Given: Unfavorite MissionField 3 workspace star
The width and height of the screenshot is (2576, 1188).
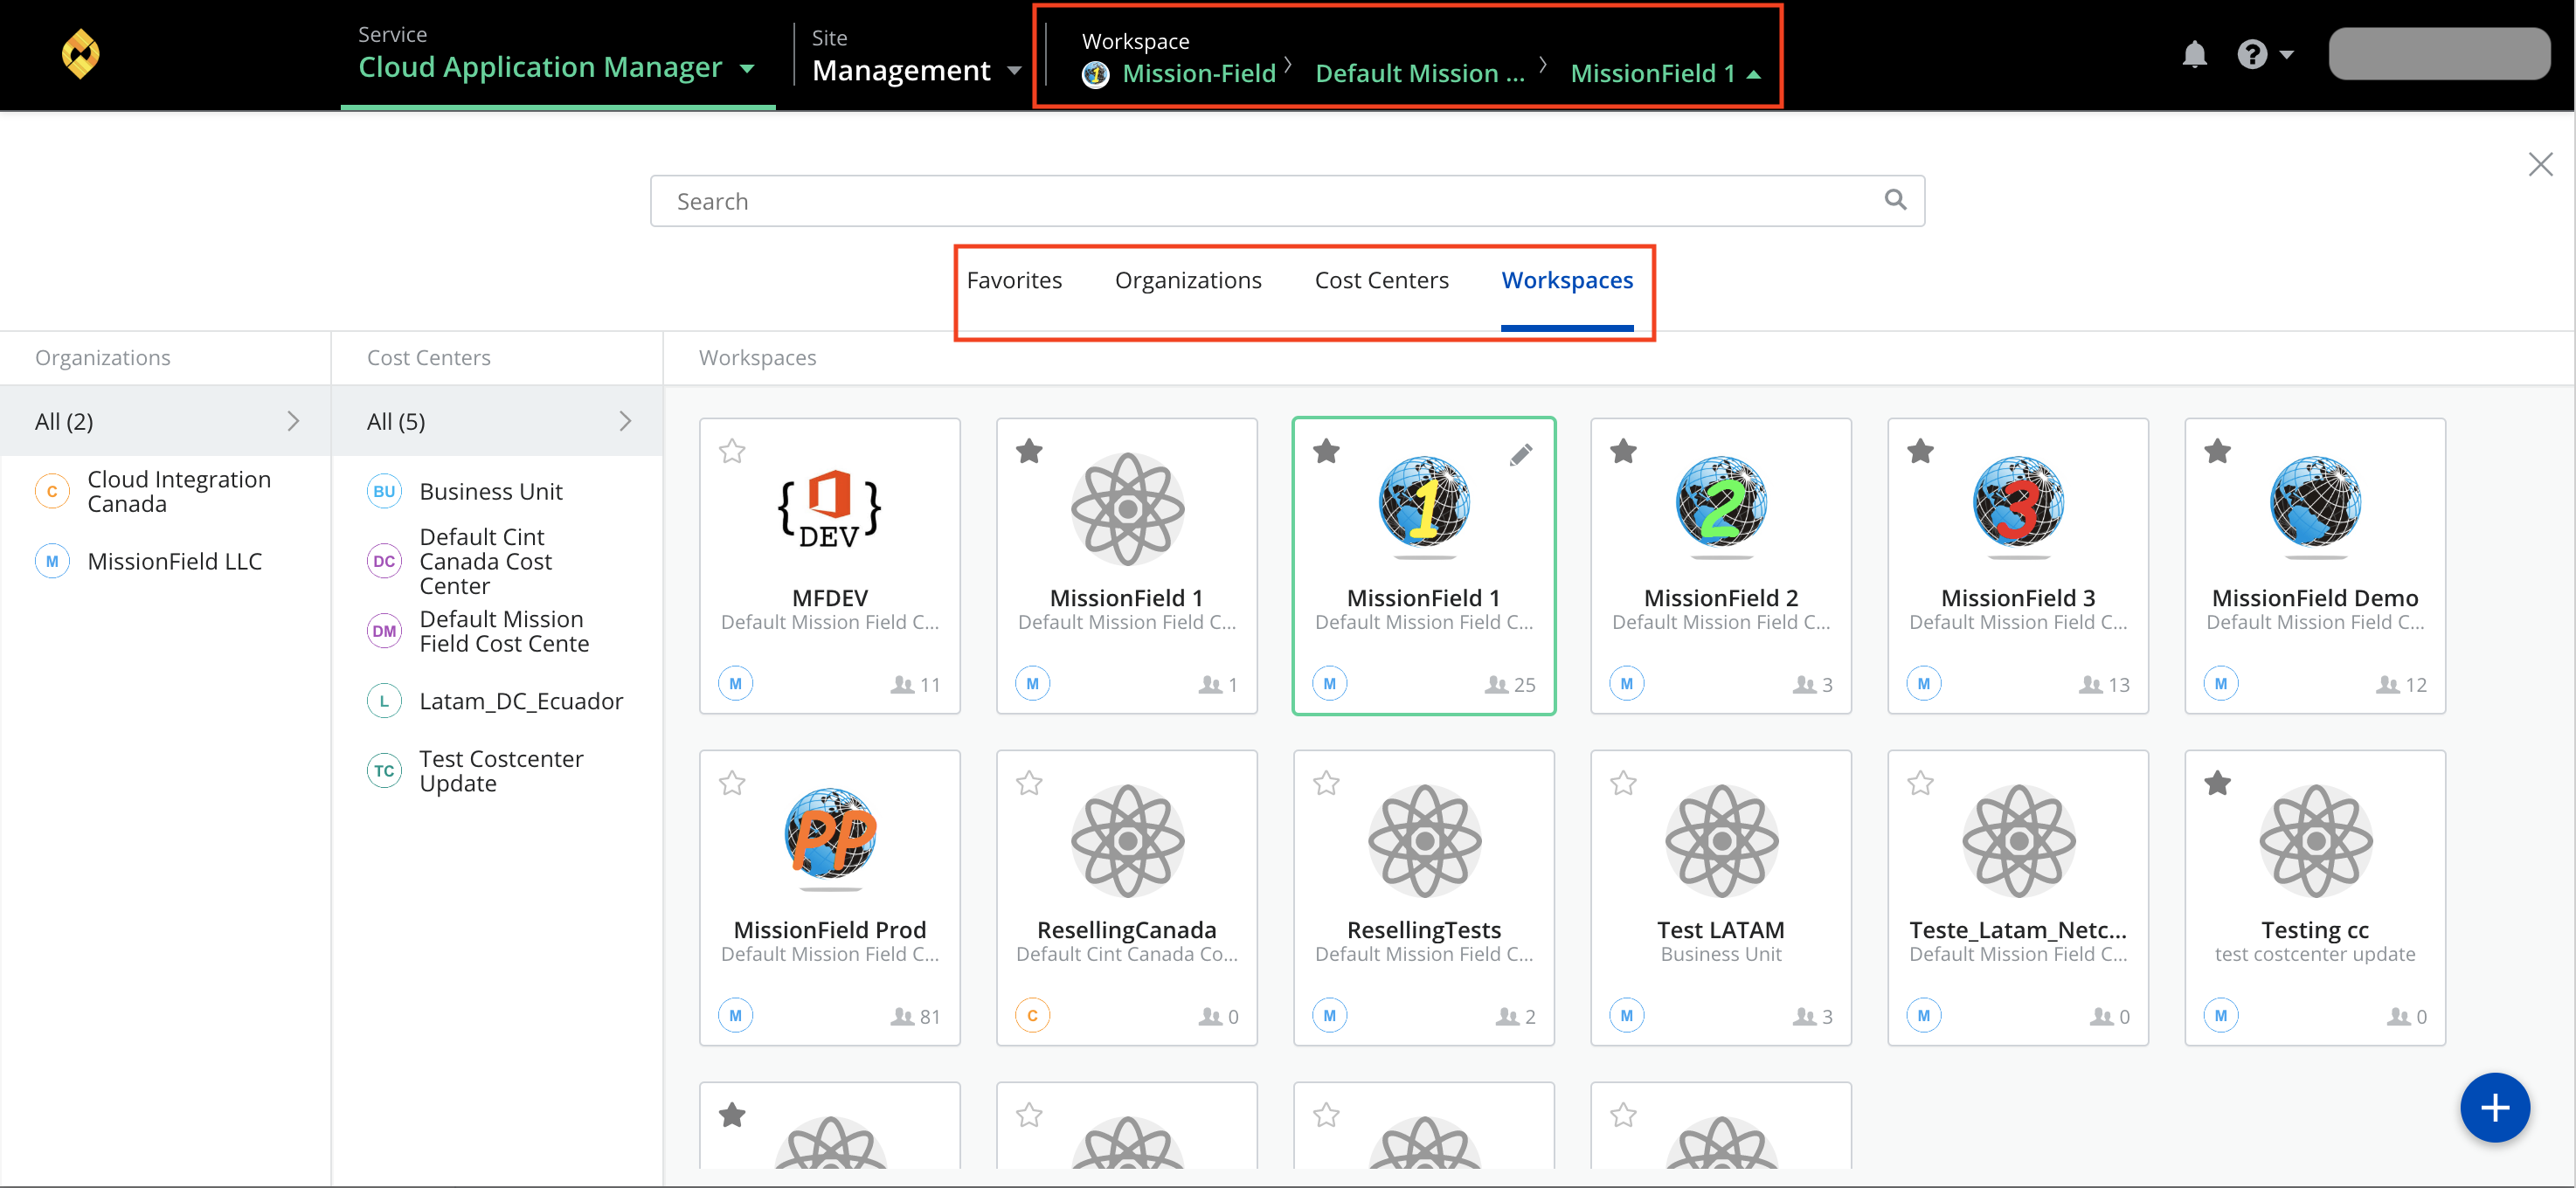Looking at the screenshot, I should [x=1920, y=451].
